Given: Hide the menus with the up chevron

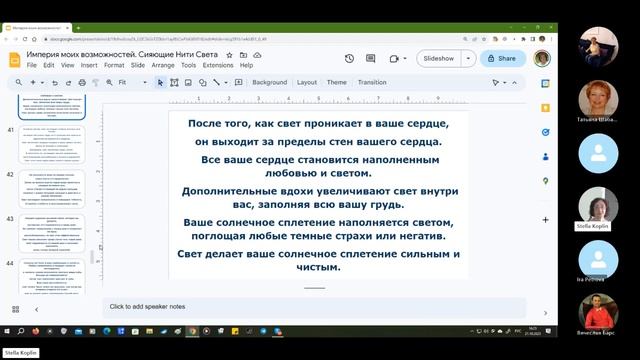Looking at the screenshot, I should tap(515, 82).
